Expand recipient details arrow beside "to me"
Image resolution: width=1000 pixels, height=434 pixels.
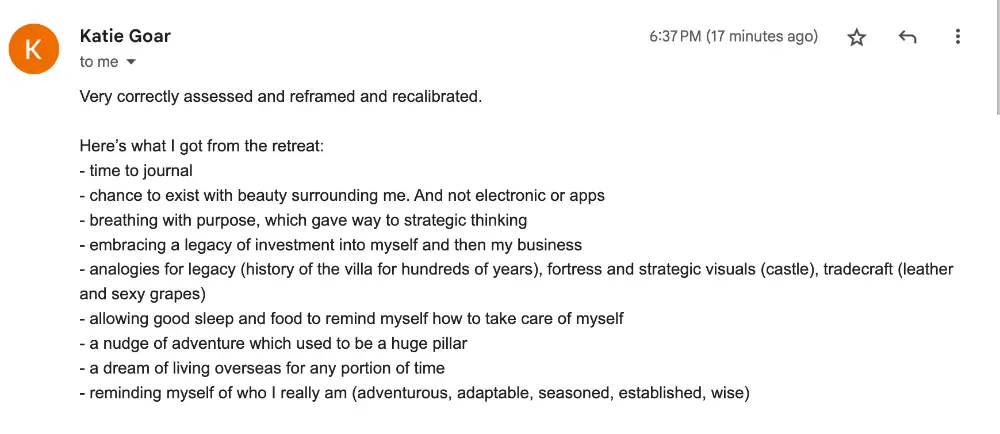[x=131, y=62]
